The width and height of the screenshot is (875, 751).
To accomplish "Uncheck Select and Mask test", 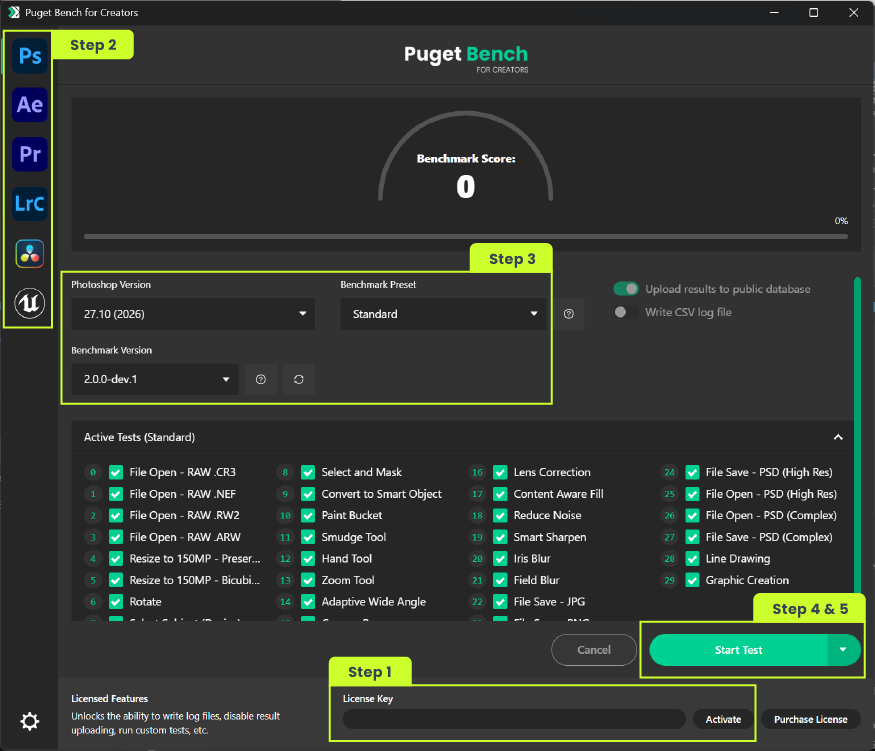I will pos(308,473).
